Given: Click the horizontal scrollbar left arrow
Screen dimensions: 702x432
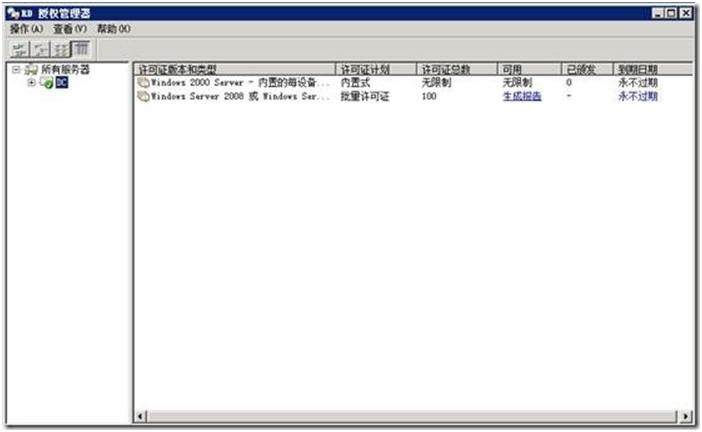Looking at the screenshot, I should [140, 417].
